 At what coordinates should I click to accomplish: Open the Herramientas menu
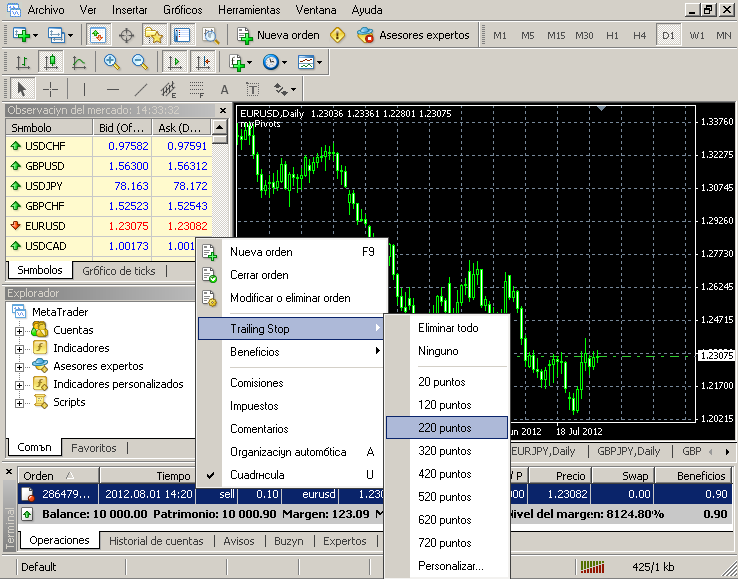click(248, 9)
